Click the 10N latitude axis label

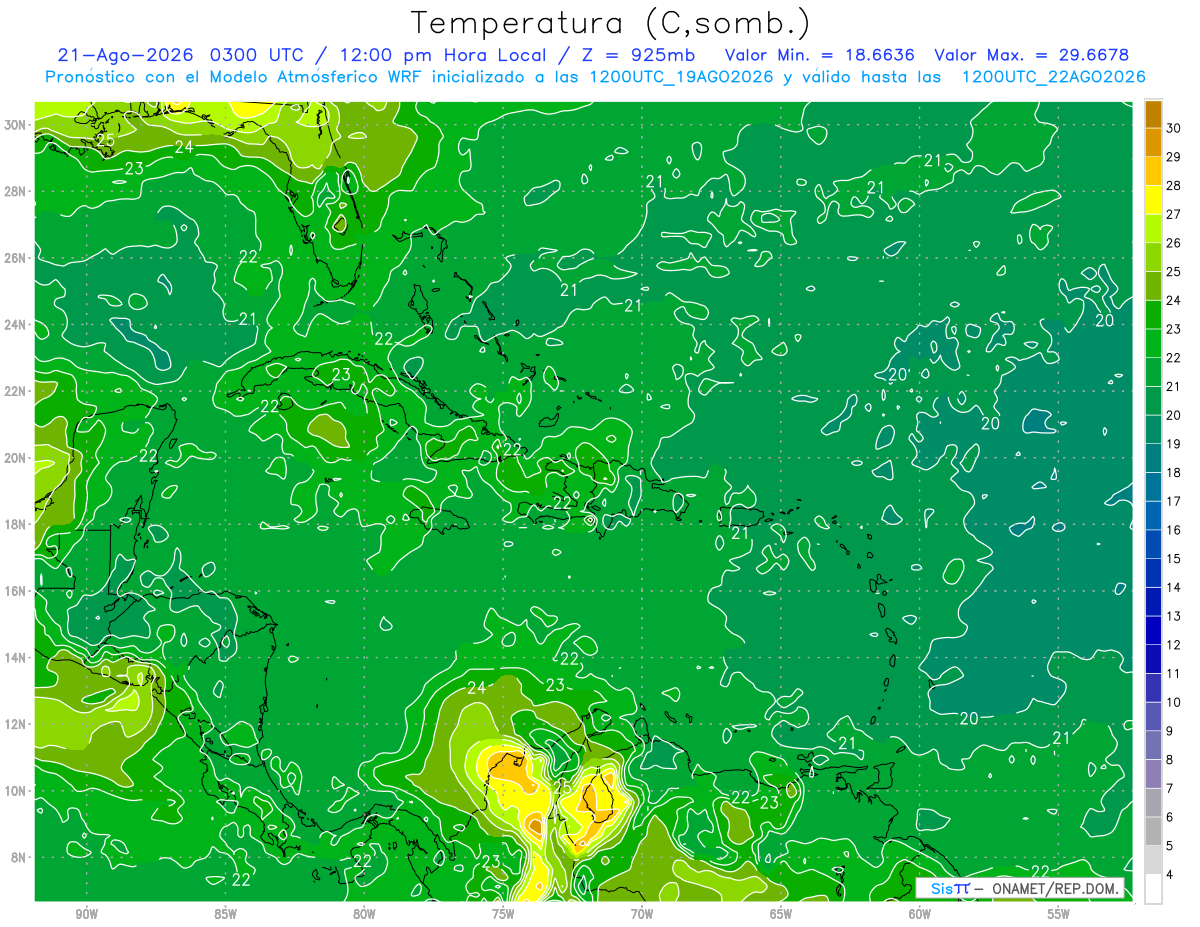tap(16, 791)
